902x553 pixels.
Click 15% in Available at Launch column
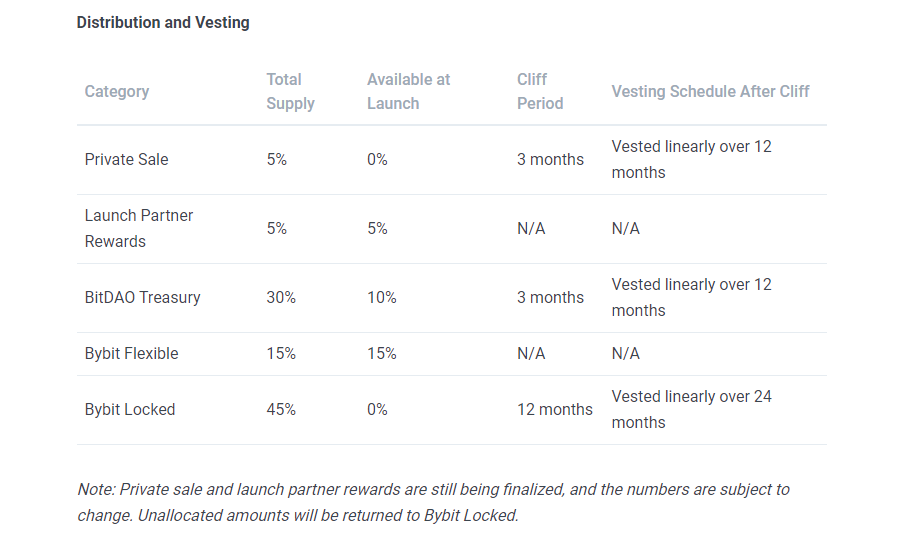[381, 353]
